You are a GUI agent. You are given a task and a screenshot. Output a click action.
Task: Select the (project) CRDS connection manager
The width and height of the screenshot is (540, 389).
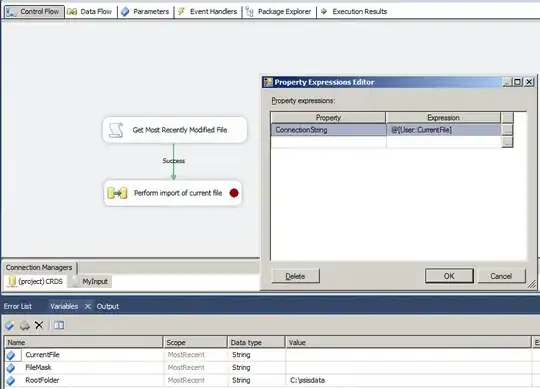pos(36,281)
